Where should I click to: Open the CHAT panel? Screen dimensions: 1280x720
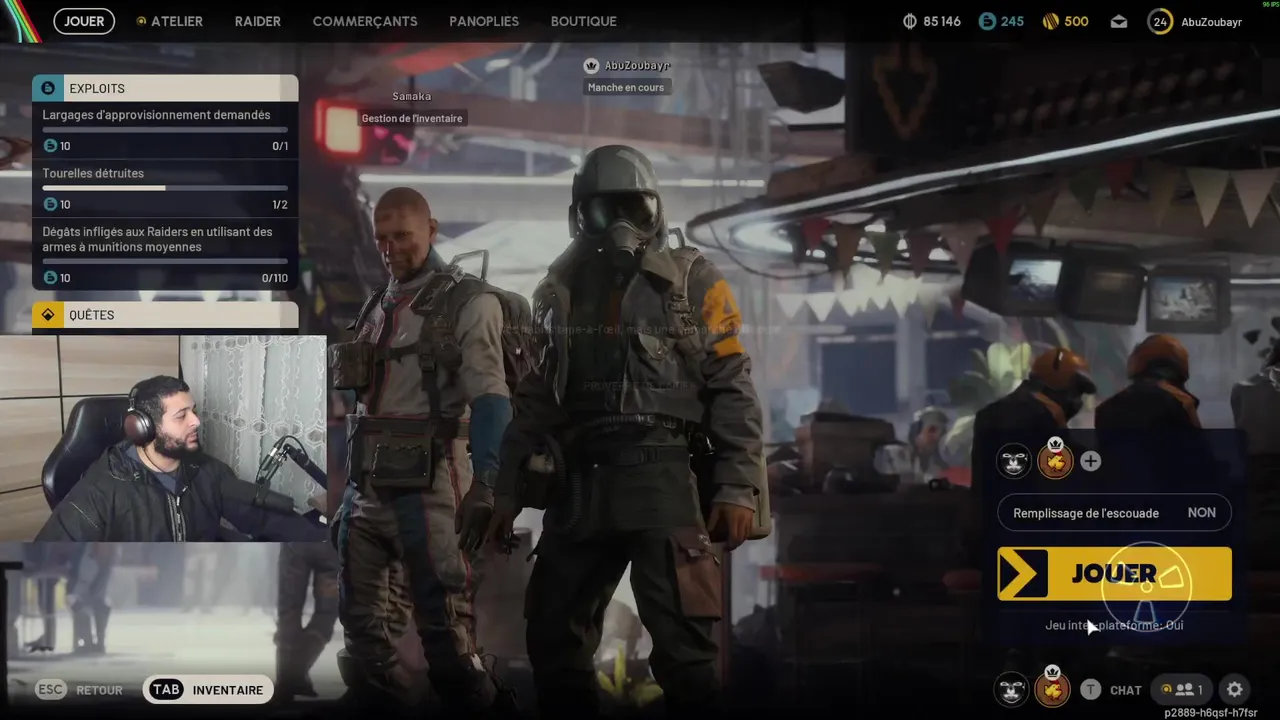click(x=1125, y=690)
